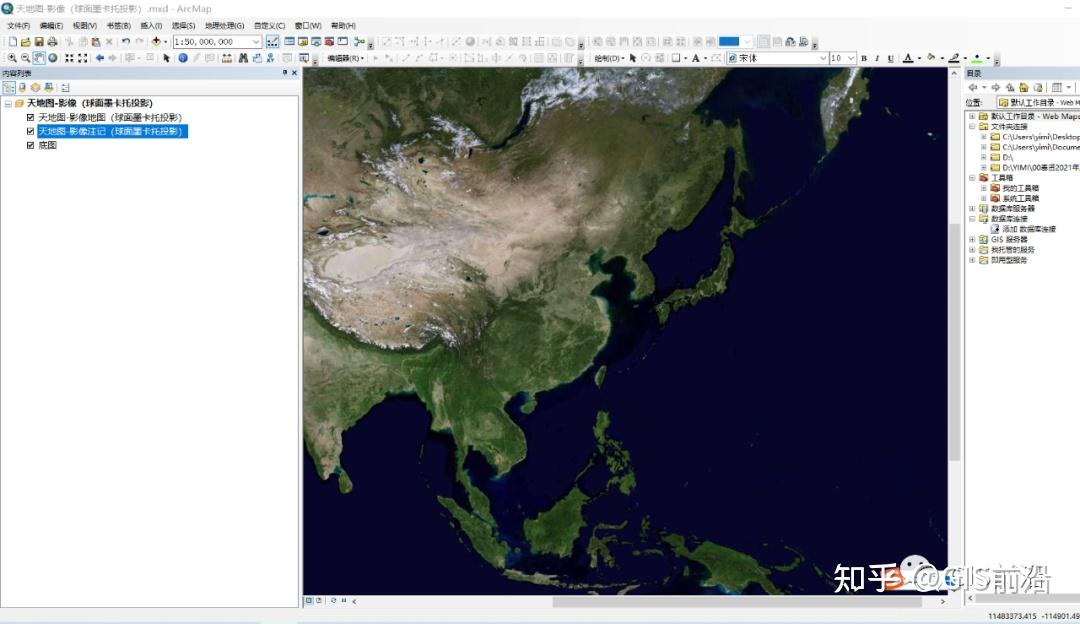Choose the Select Elements arrow tool
Screen dimensions: 1080x624
coord(166,59)
